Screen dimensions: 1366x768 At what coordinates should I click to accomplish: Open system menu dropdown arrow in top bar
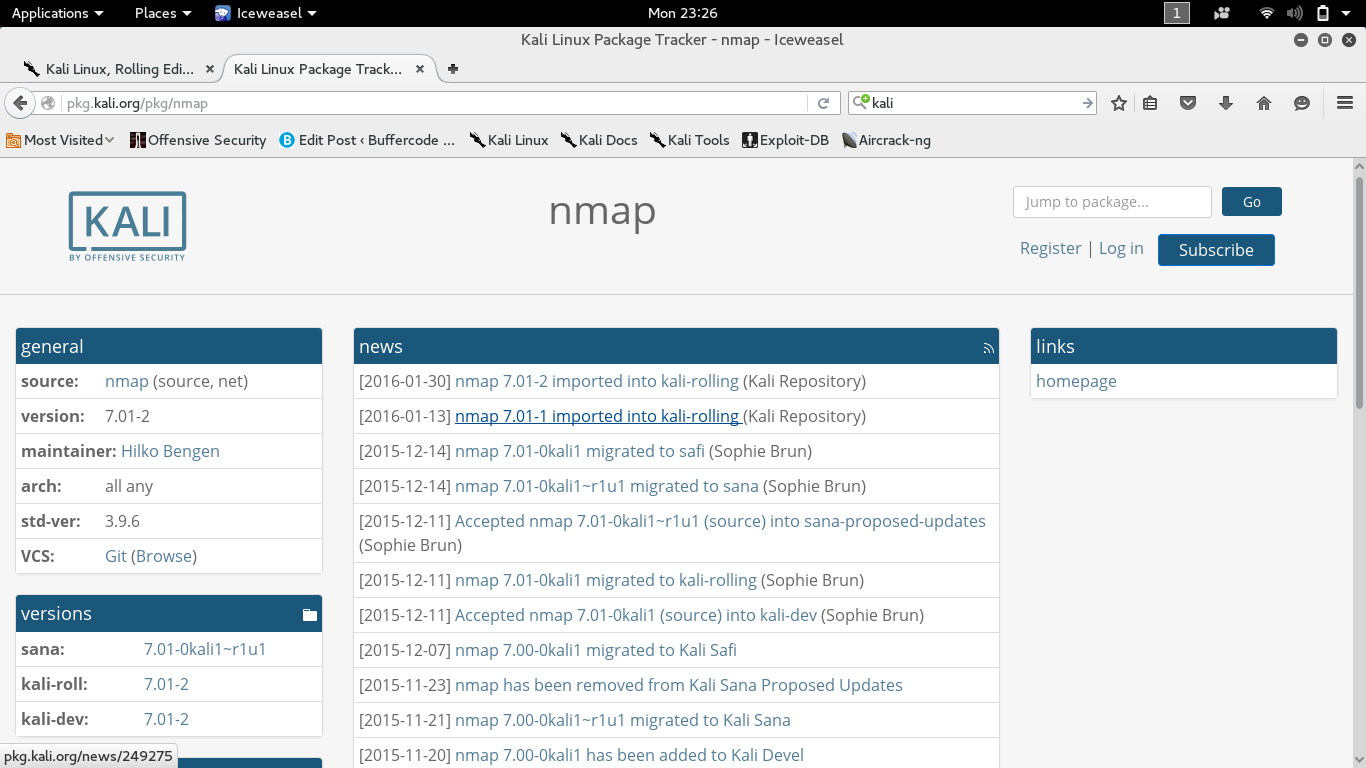point(1348,13)
